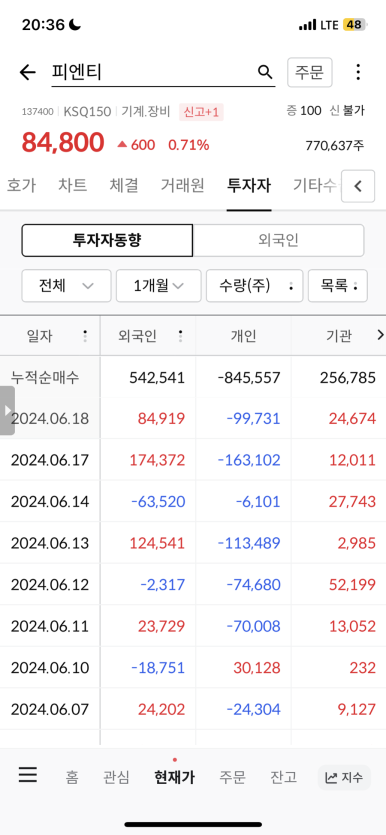Screen dimensions: 386x835
Task: Tap the 2024.06.17 date row
Action: (x=50, y=460)
